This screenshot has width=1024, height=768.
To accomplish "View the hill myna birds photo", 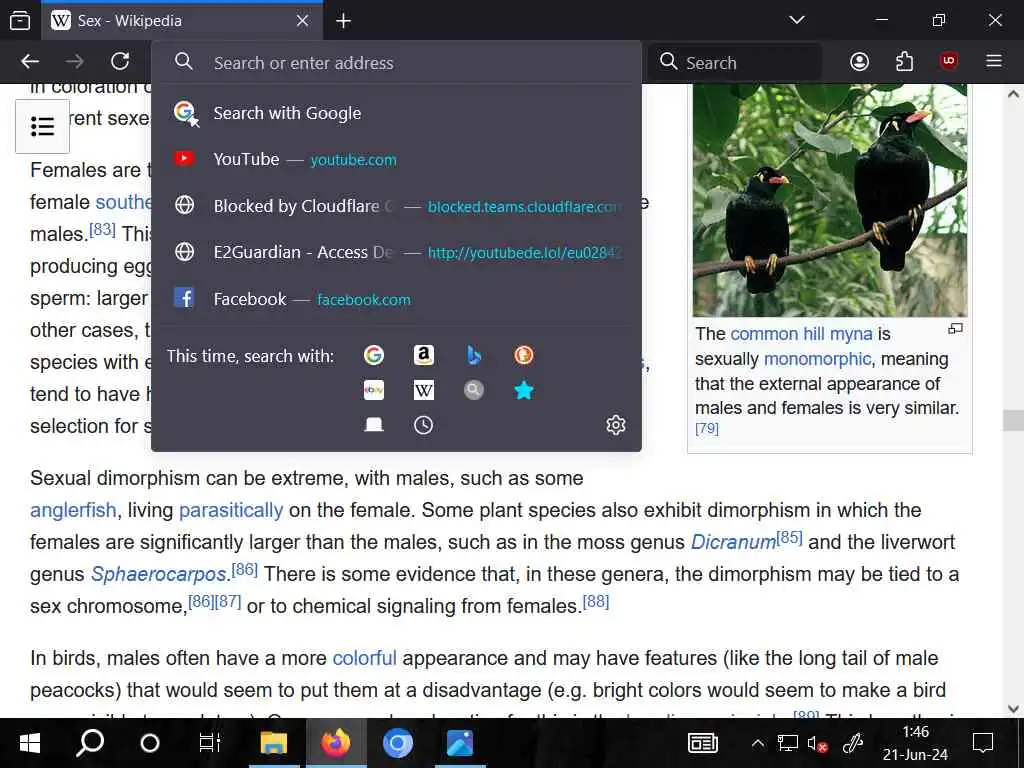I will click(830, 200).
